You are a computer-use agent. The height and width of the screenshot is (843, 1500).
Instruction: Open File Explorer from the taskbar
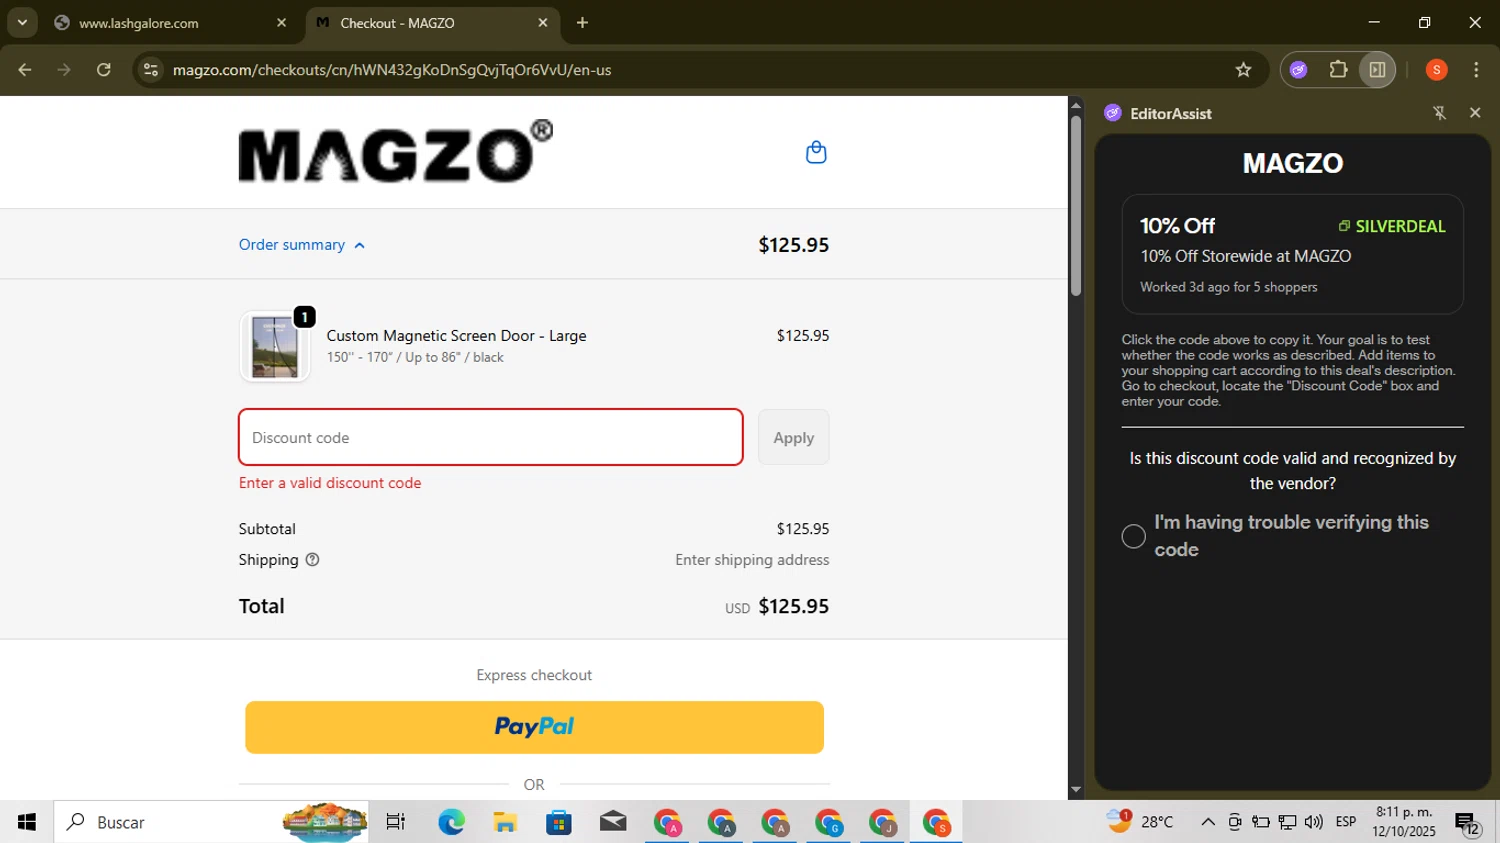click(505, 822)
